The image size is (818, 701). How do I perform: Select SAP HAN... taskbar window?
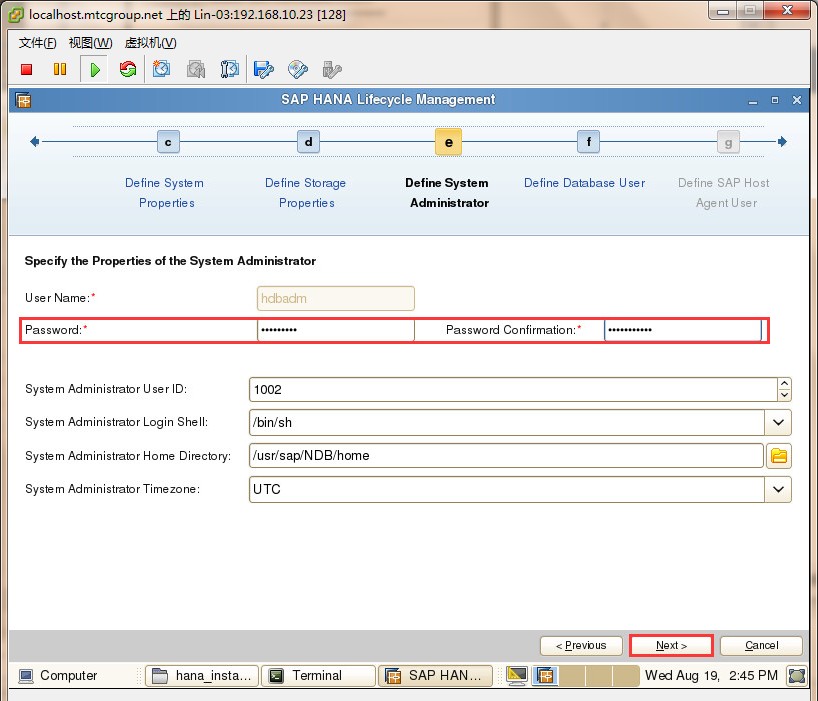click(435, 675)
